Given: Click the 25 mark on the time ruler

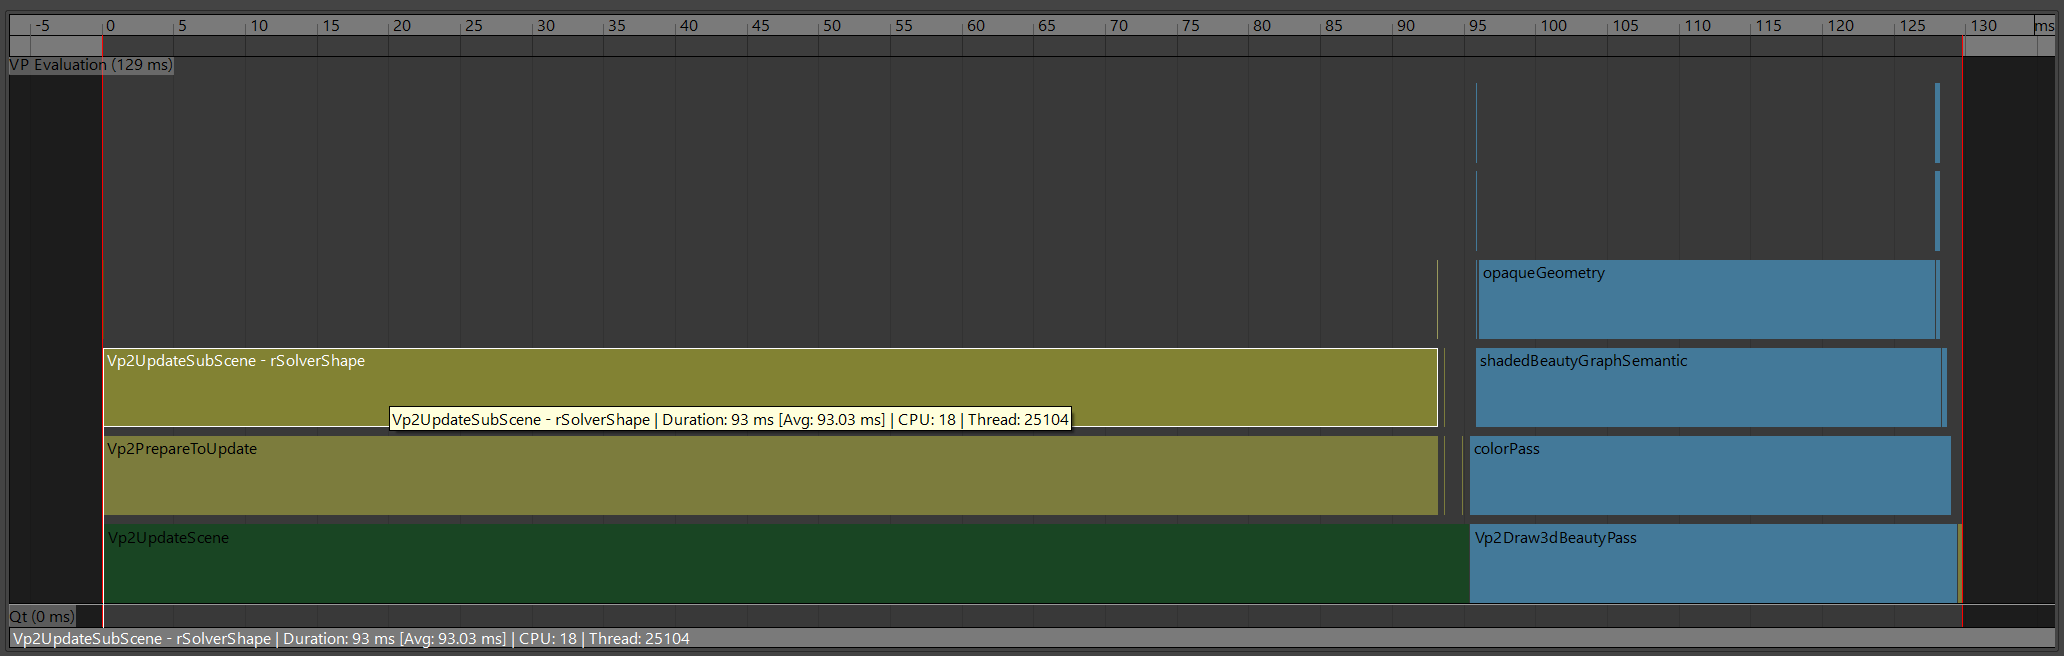Looking at the screenshot, I should (x=473, y=26).
